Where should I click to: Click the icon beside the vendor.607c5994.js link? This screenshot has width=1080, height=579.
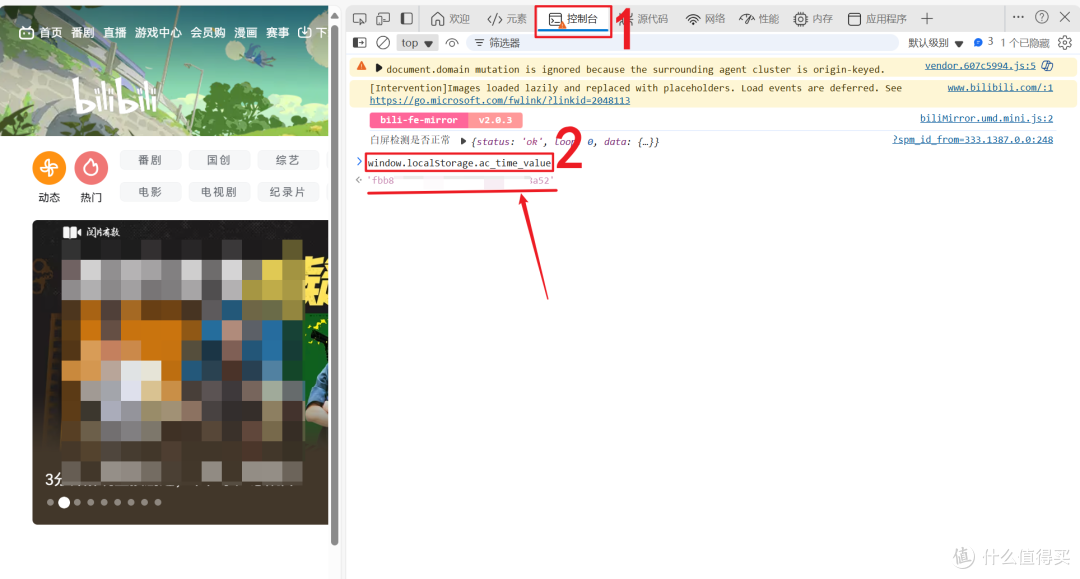click(x=1047, y=66)
